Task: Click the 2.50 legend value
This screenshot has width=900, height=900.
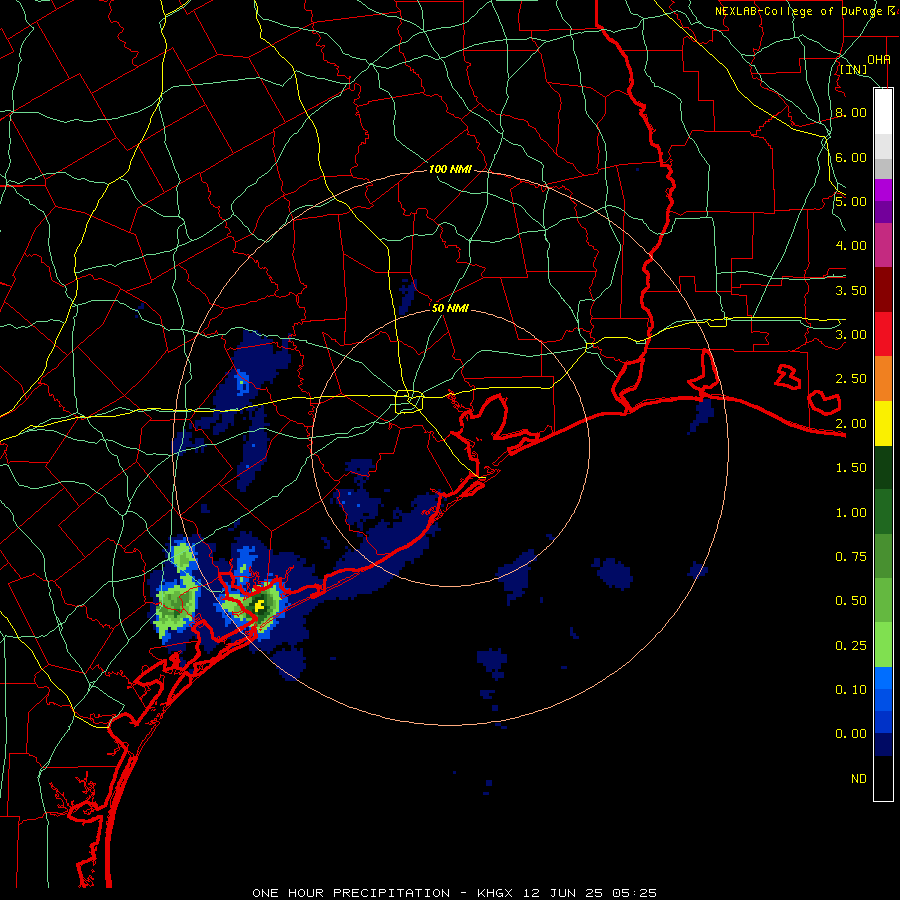Action: click(851, 379)
